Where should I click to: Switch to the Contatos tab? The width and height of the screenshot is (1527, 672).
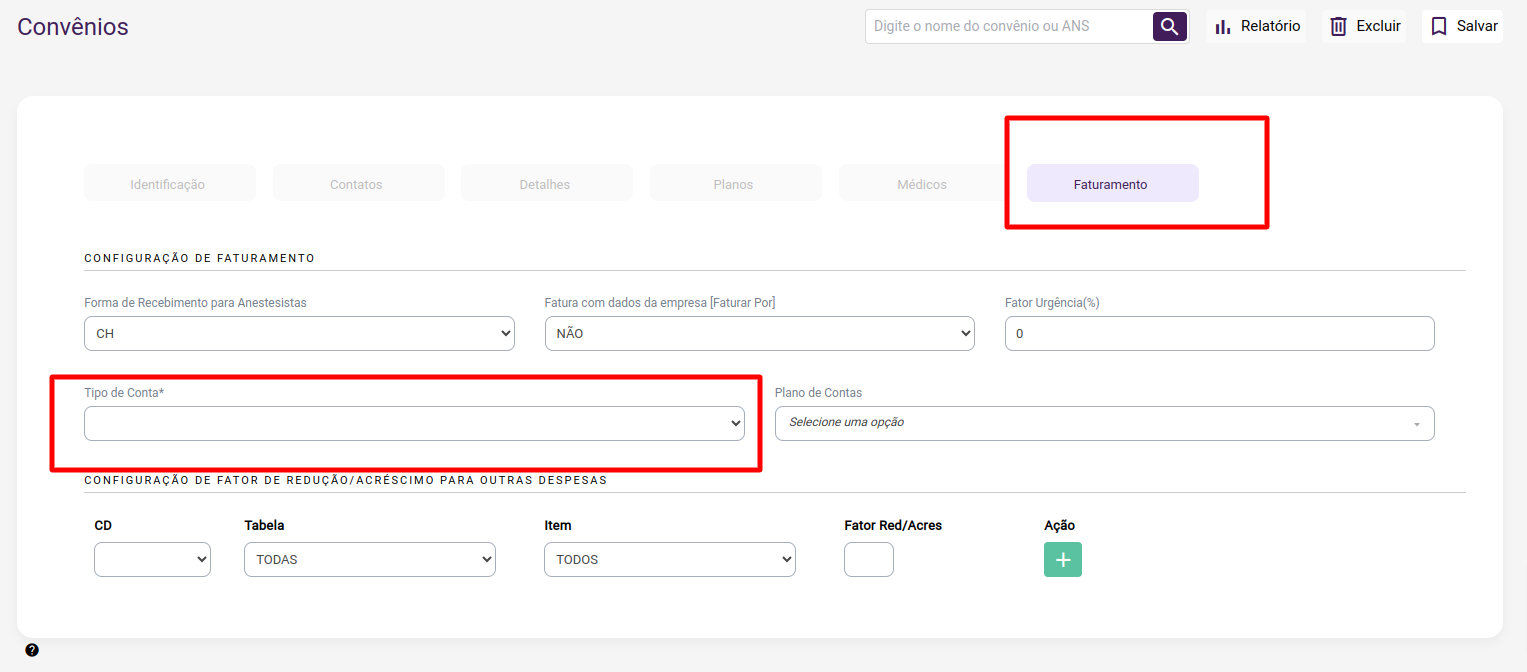356,184
